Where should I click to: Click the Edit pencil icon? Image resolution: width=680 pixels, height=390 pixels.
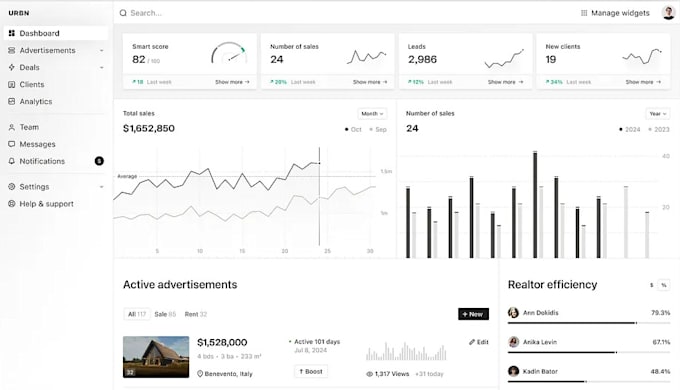(472, 342)
